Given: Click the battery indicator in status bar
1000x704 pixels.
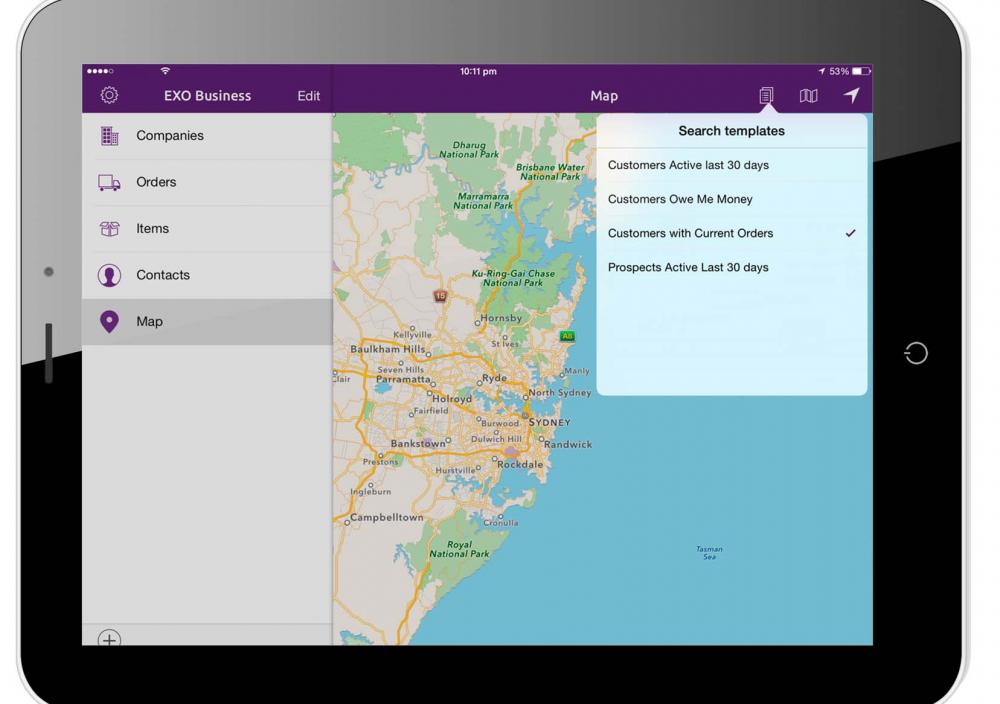Looking at the screenshot, I should [x=861, y=71].
